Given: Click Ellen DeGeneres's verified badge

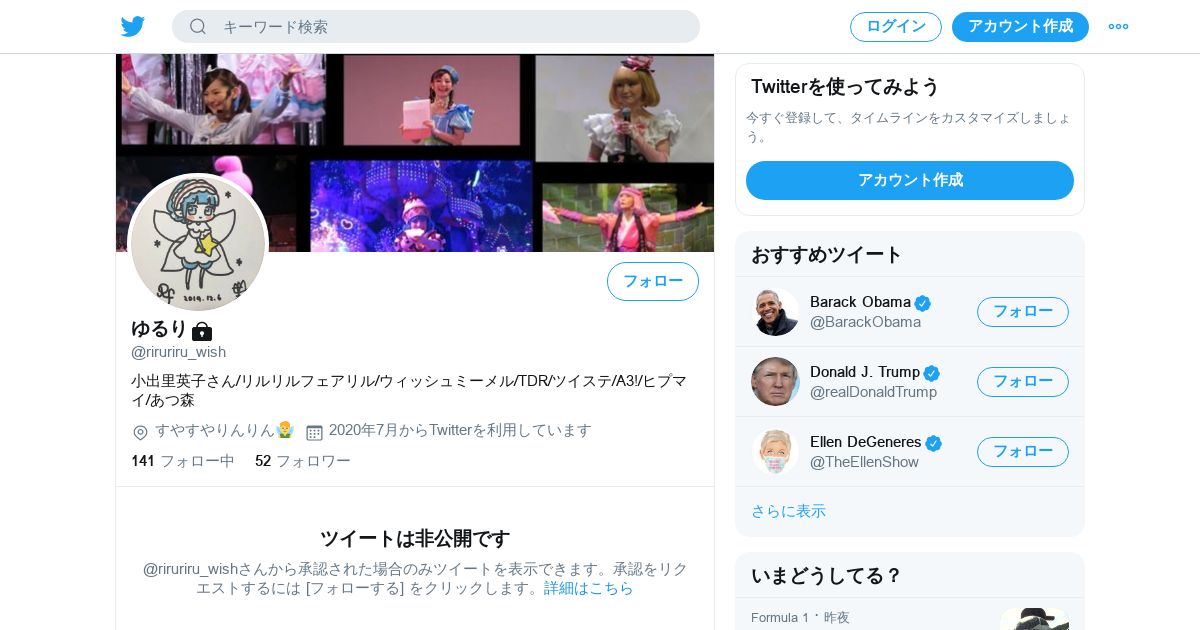Looking at the screenshot, I should [934, 443].
